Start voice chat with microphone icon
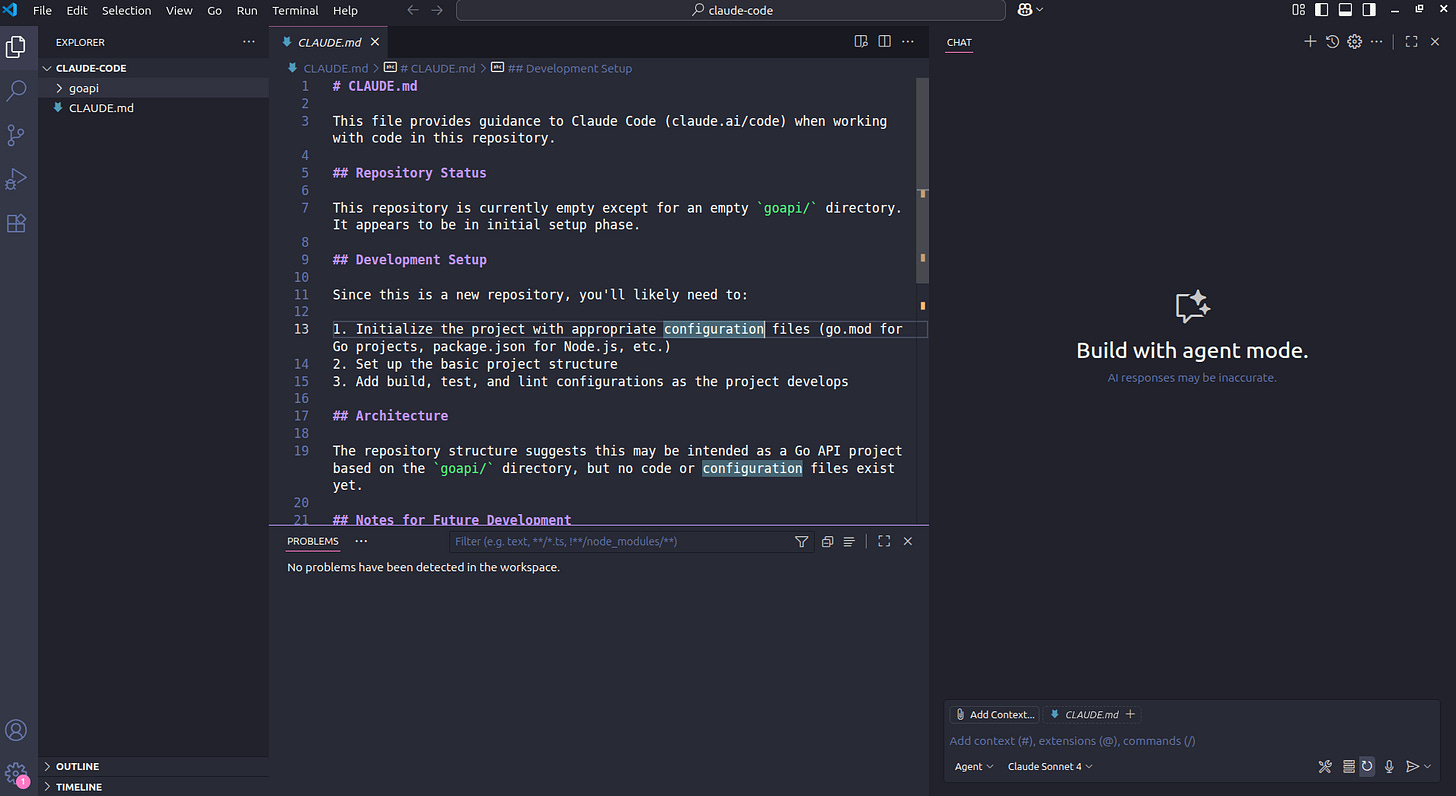1456x796 pixels. pos(1389,767)
